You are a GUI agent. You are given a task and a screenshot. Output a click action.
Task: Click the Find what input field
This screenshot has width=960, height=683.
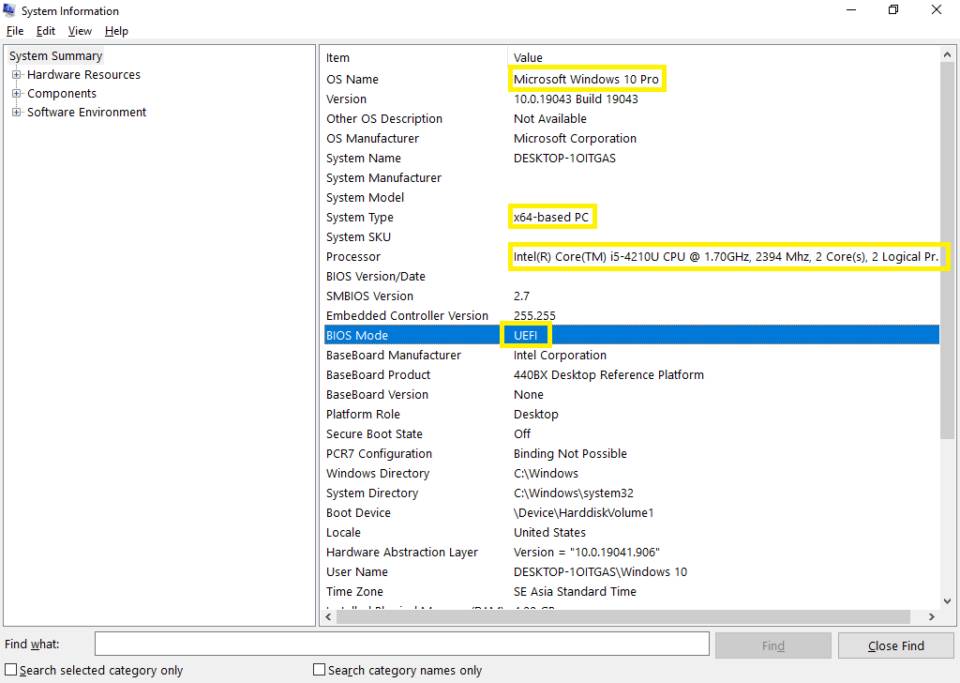coord(402,644)
